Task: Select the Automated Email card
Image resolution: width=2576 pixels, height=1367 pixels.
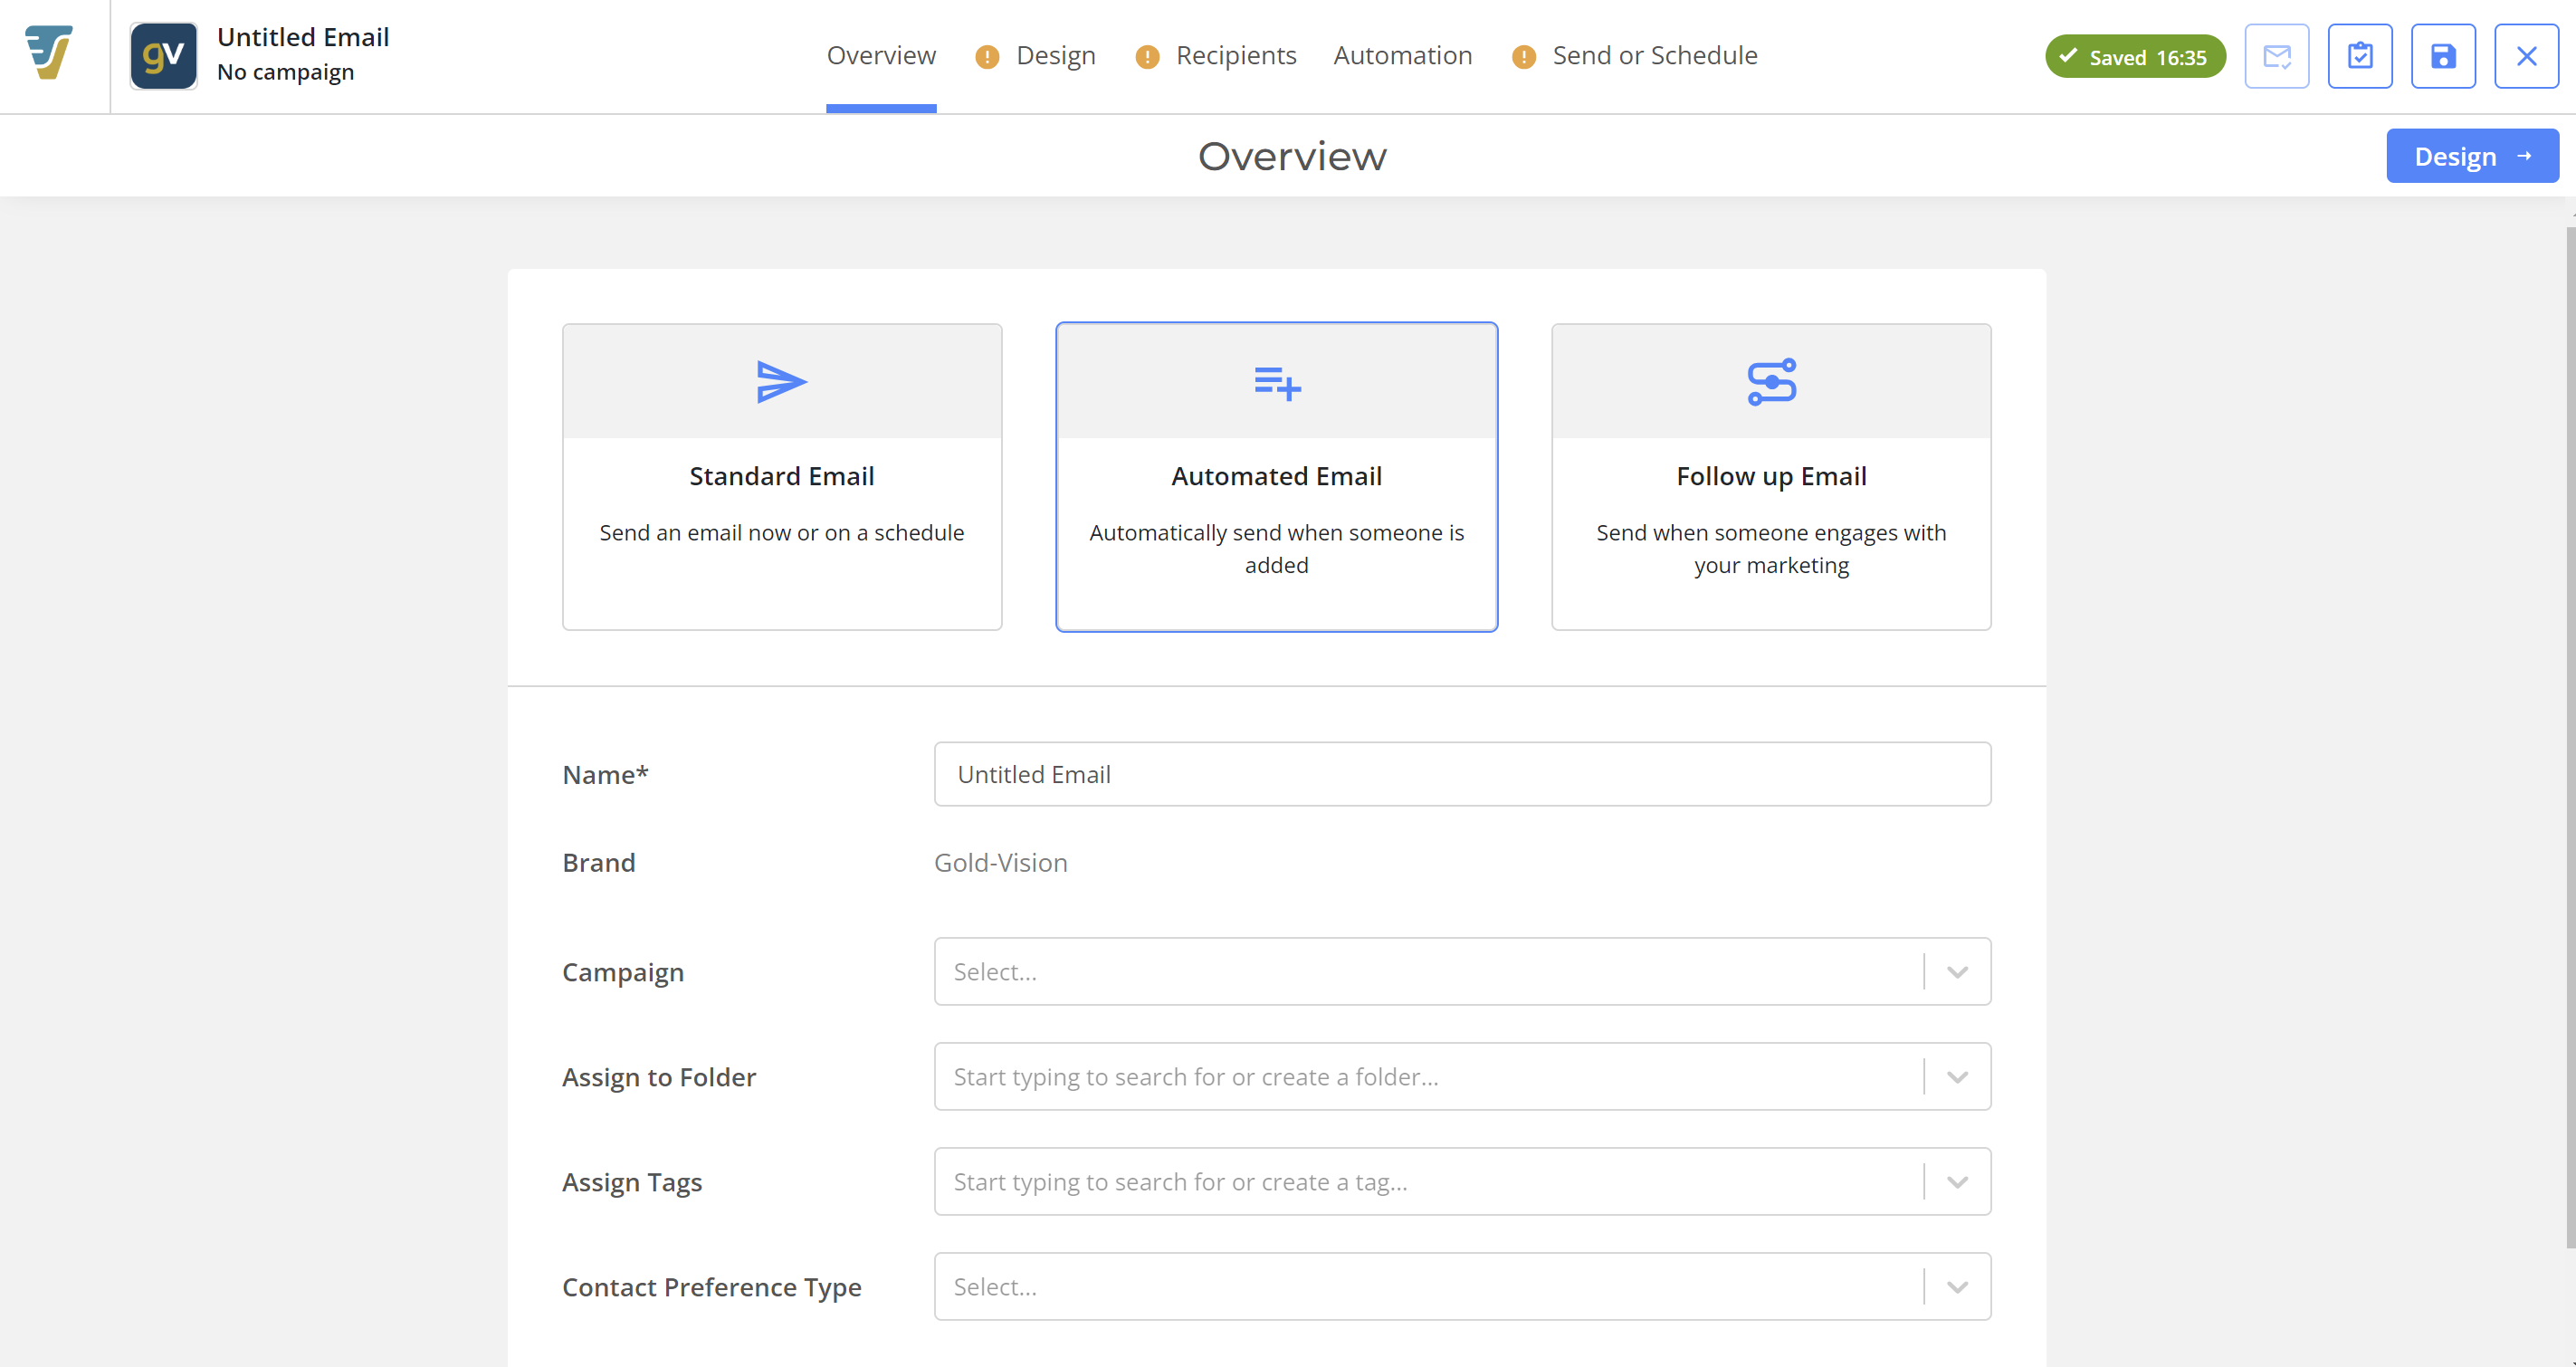Action: [1277, 477]
